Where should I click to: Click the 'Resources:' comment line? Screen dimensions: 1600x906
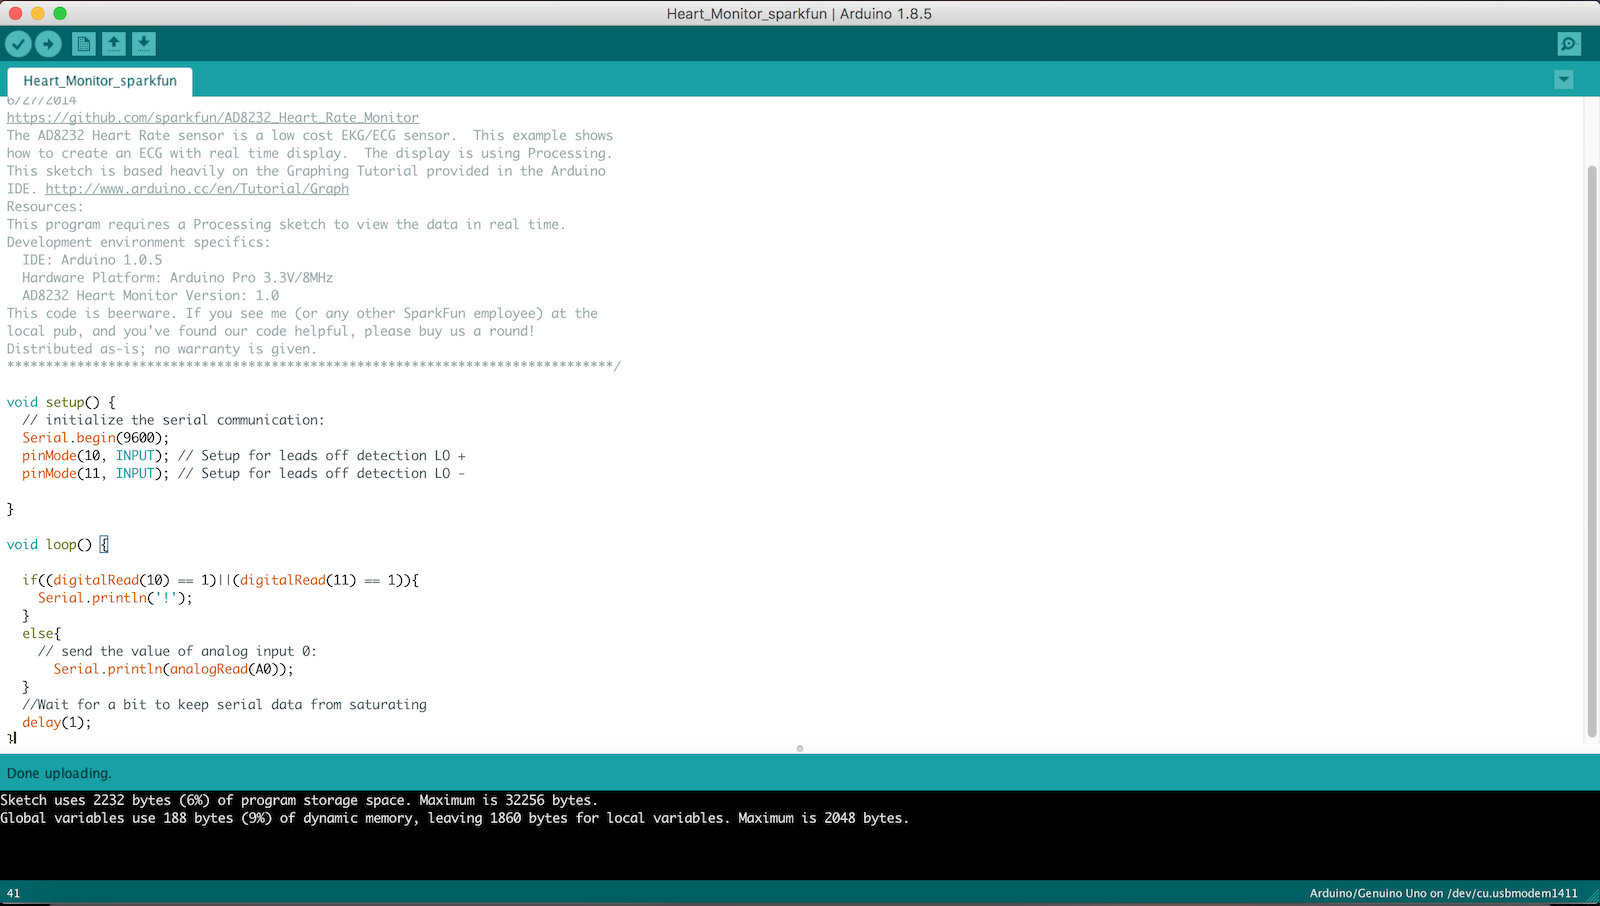pyautogui.click(x=45, y=207)
